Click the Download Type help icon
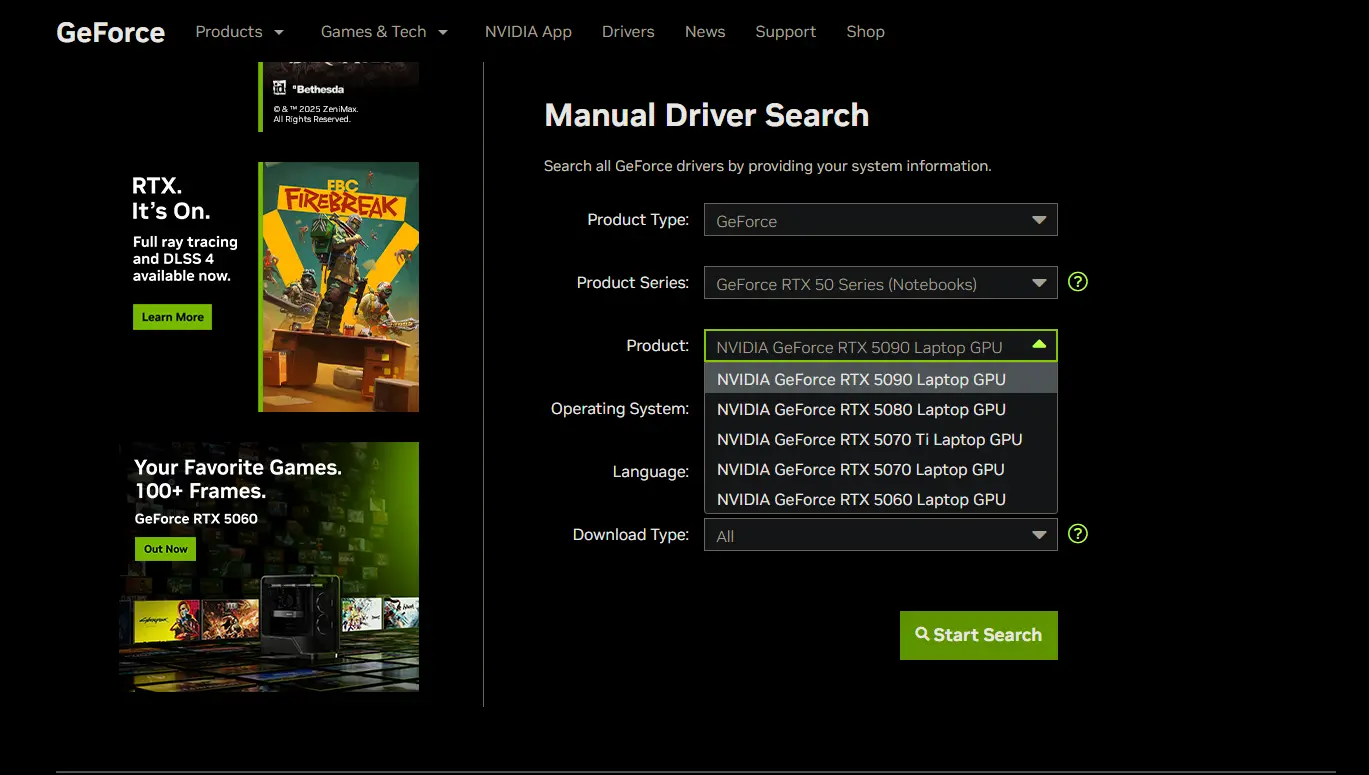 tap(1078, 534)
